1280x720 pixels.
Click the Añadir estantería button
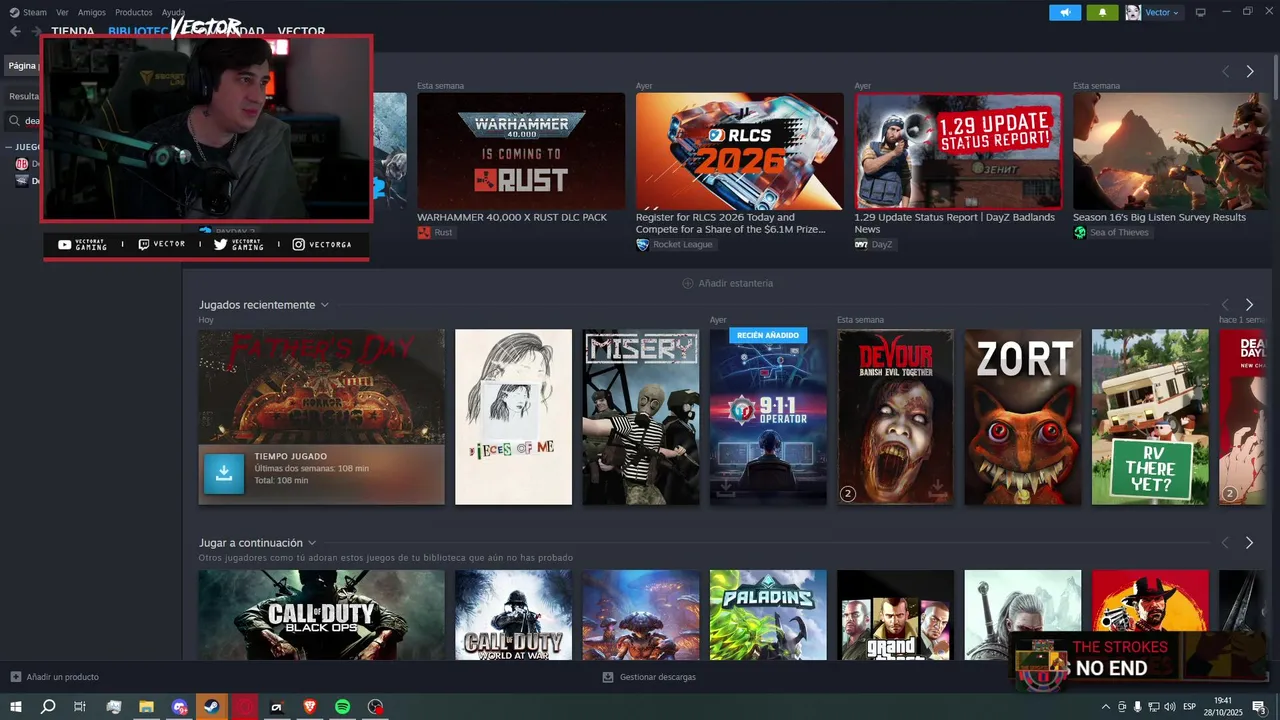728,283
